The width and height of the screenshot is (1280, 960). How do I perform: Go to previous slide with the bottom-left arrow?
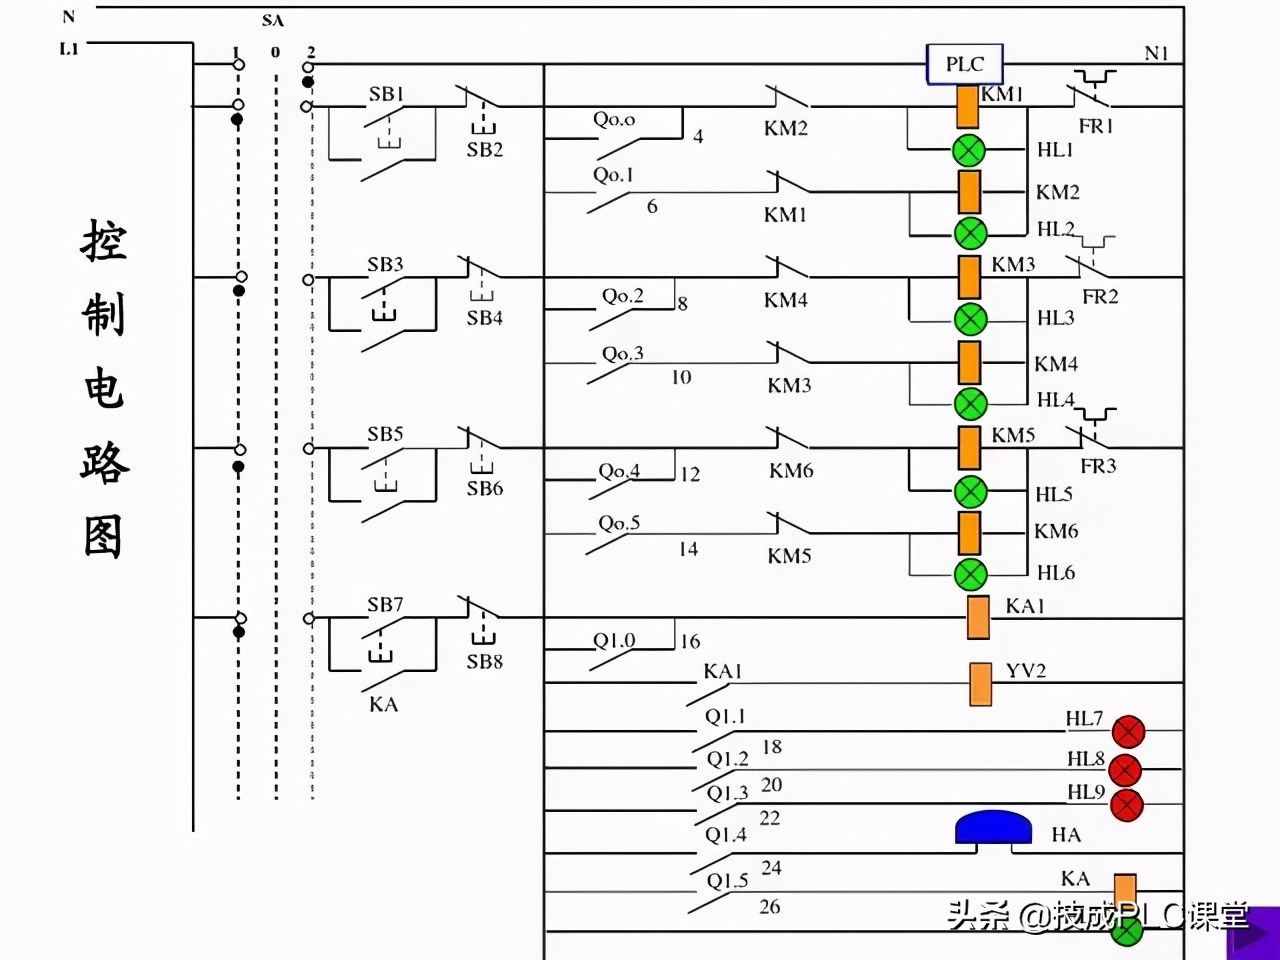[20, 938]
